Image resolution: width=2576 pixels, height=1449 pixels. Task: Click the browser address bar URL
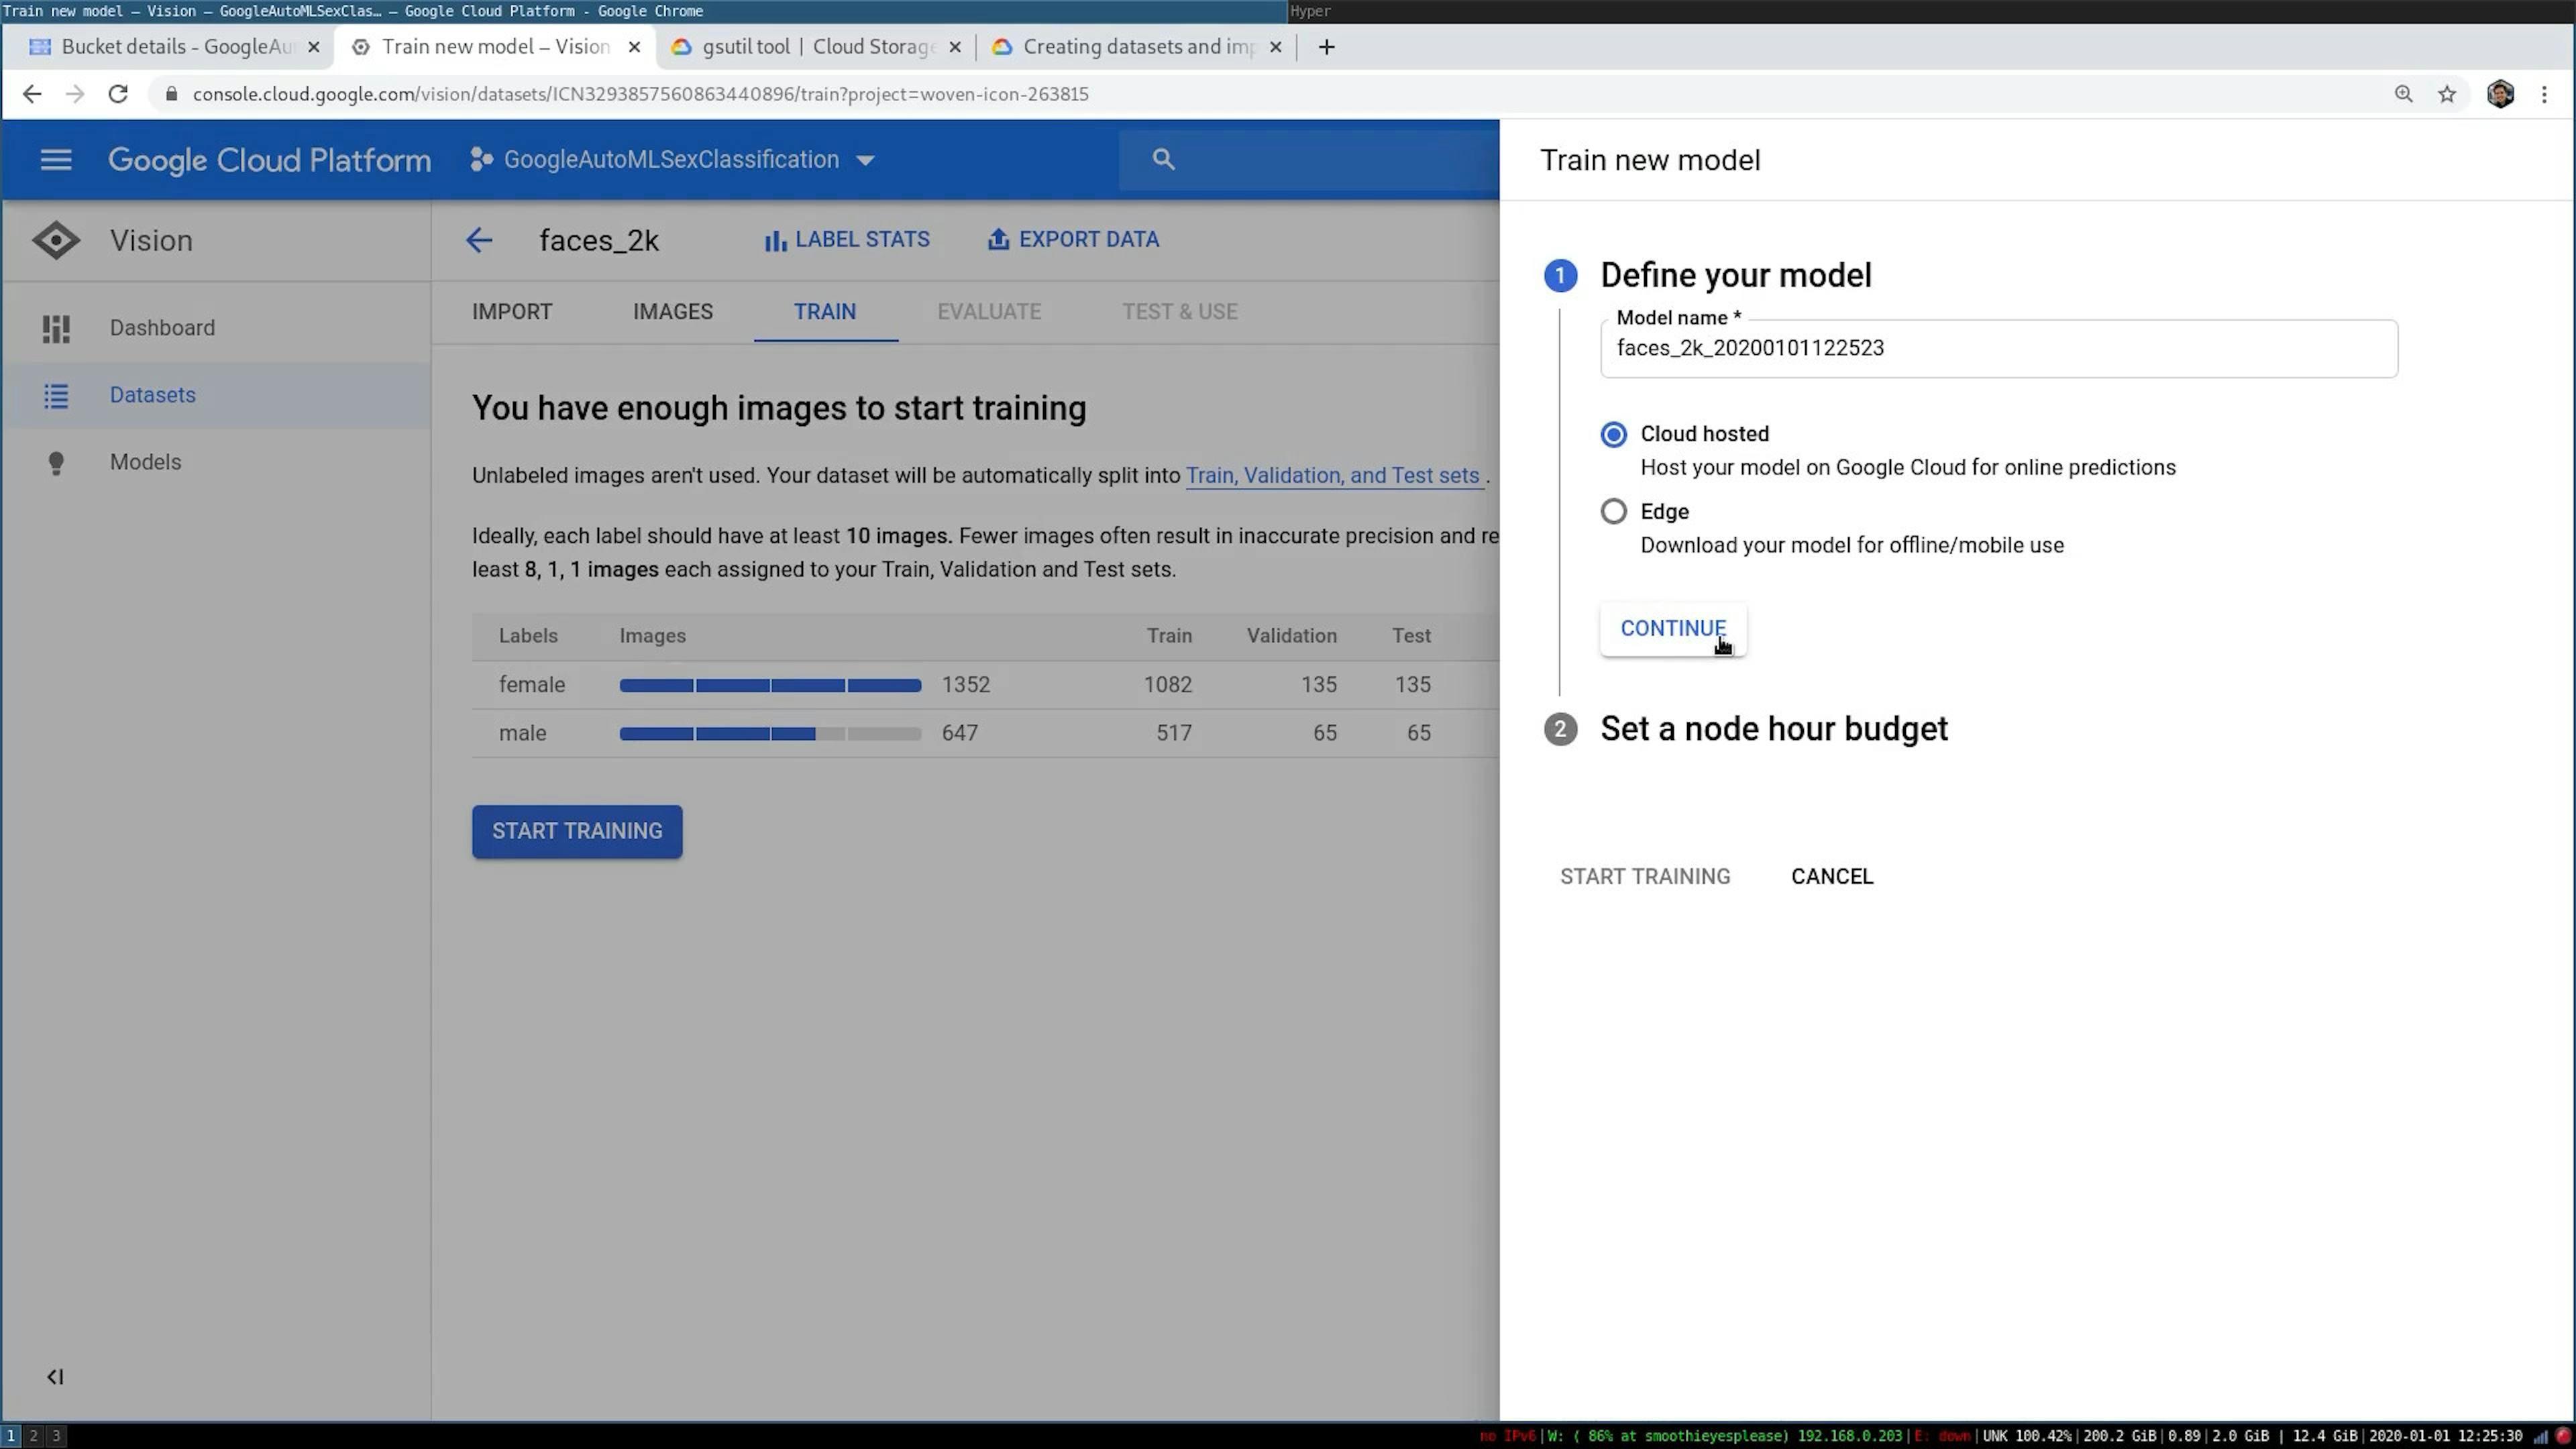click(640, 94)
